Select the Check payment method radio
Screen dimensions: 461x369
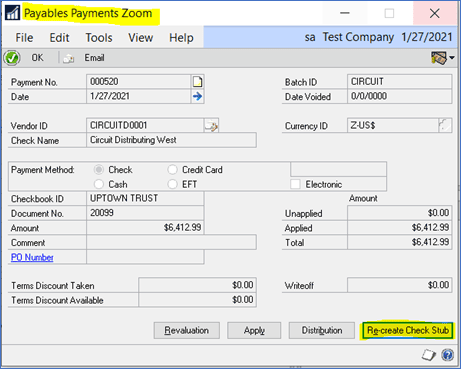click(x=99, y=170)
